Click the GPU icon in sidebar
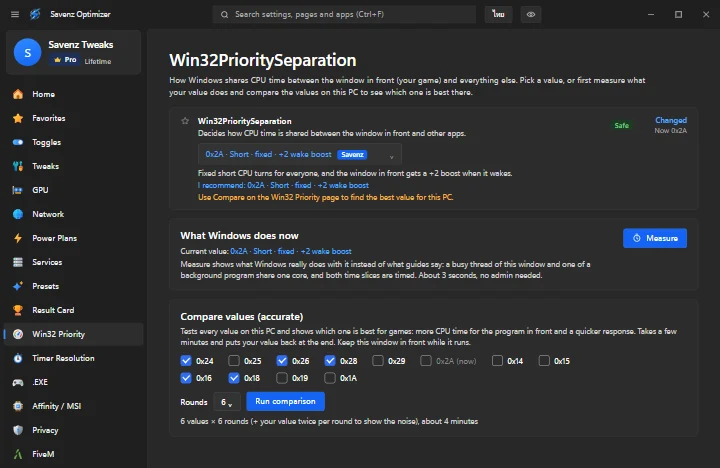 coord(18,190)
